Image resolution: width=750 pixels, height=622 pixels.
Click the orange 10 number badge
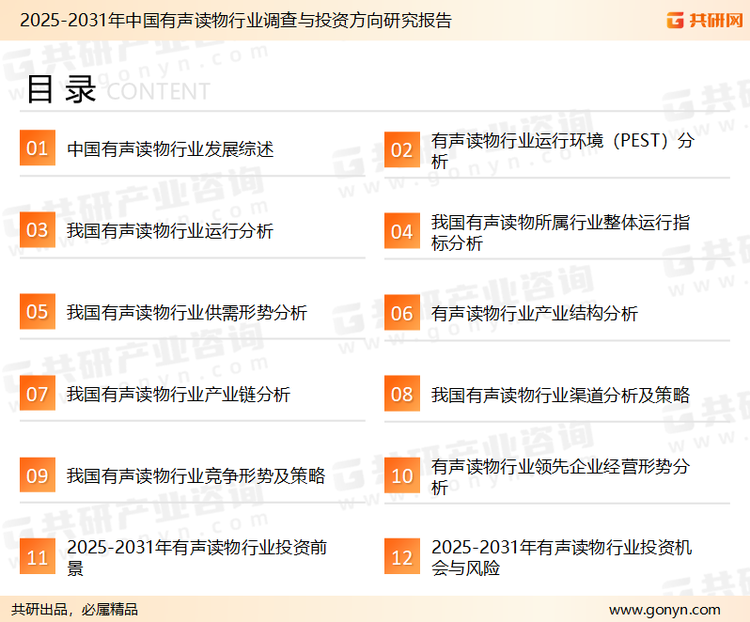pos(402,476)
